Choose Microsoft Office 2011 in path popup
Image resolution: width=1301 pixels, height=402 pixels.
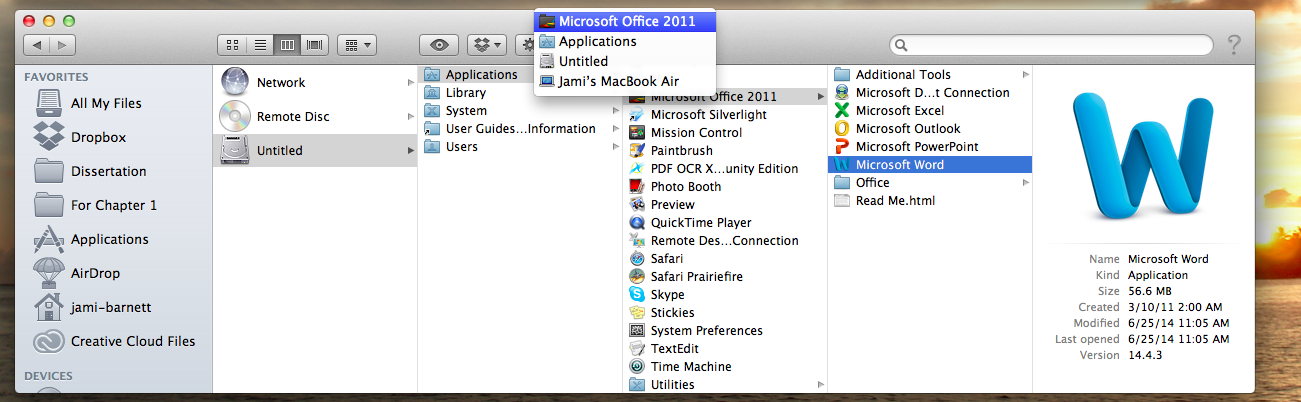pos(625,21)
